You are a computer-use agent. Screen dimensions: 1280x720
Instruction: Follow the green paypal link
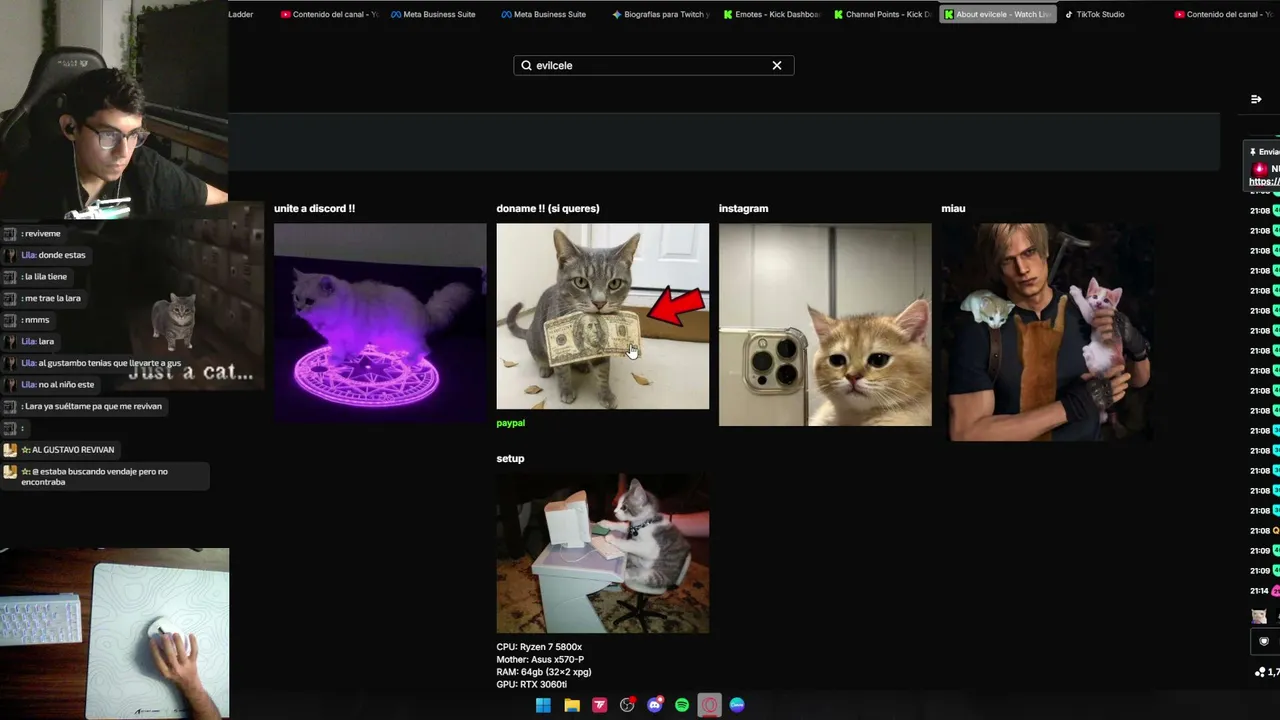point(511,423)
